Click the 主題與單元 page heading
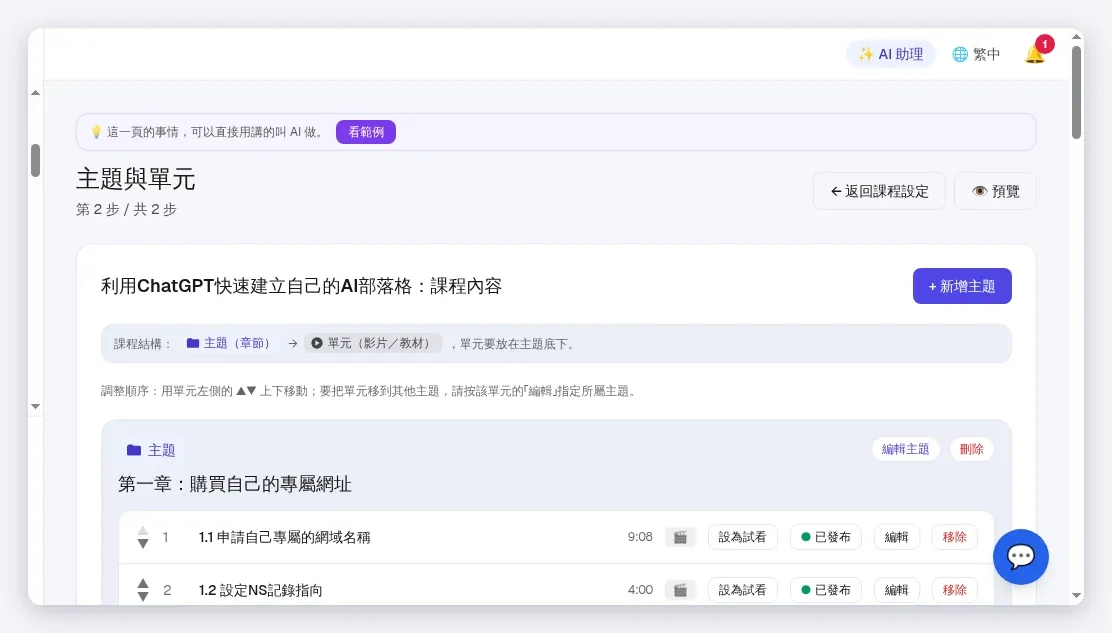Viewport: 1112px width, 633px height. click(x=135, y=179)
